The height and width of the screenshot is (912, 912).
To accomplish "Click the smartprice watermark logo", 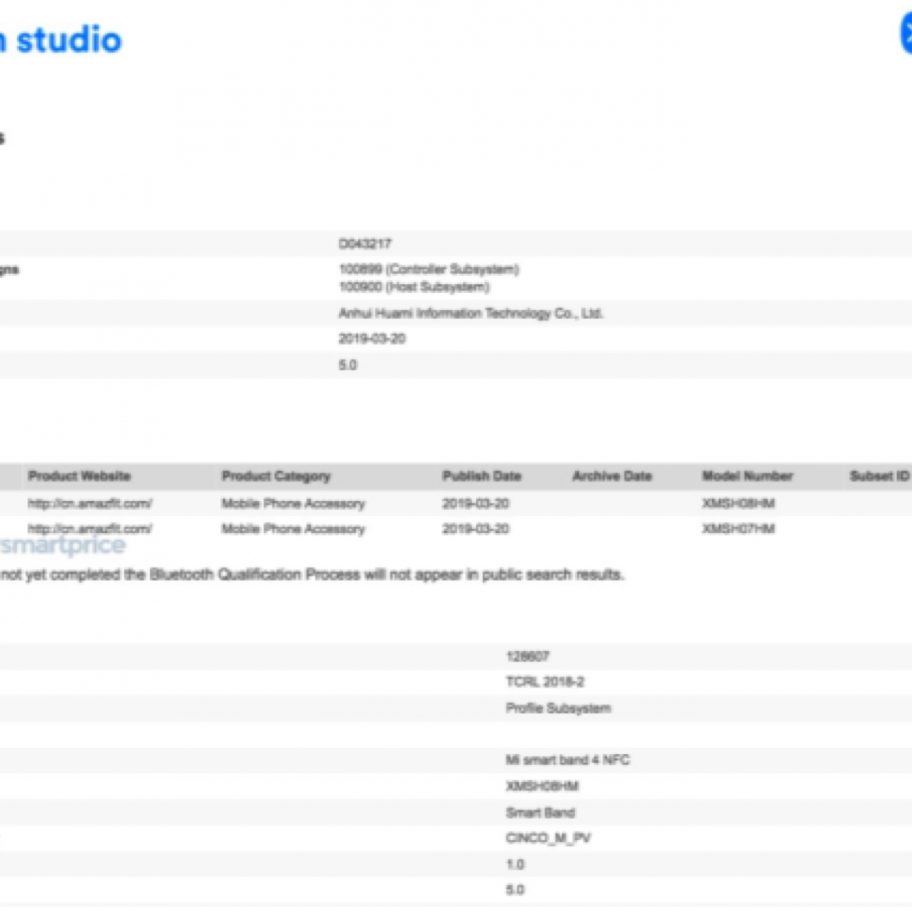I will [63, 546].
